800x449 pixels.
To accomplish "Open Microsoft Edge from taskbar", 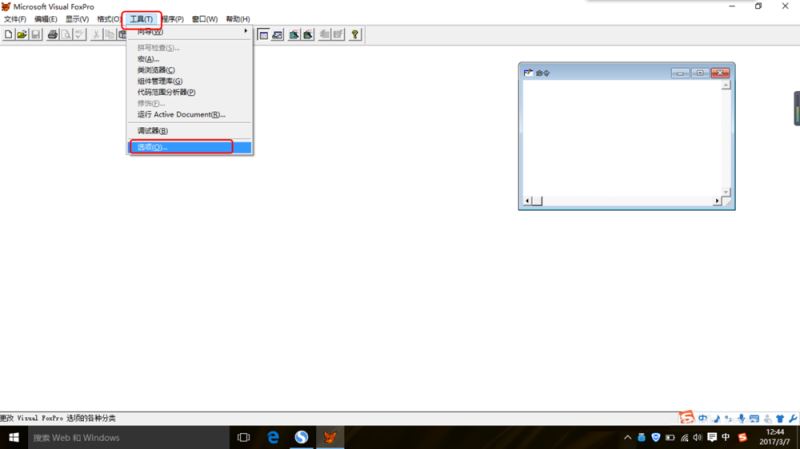I will (x=273, y=437).
